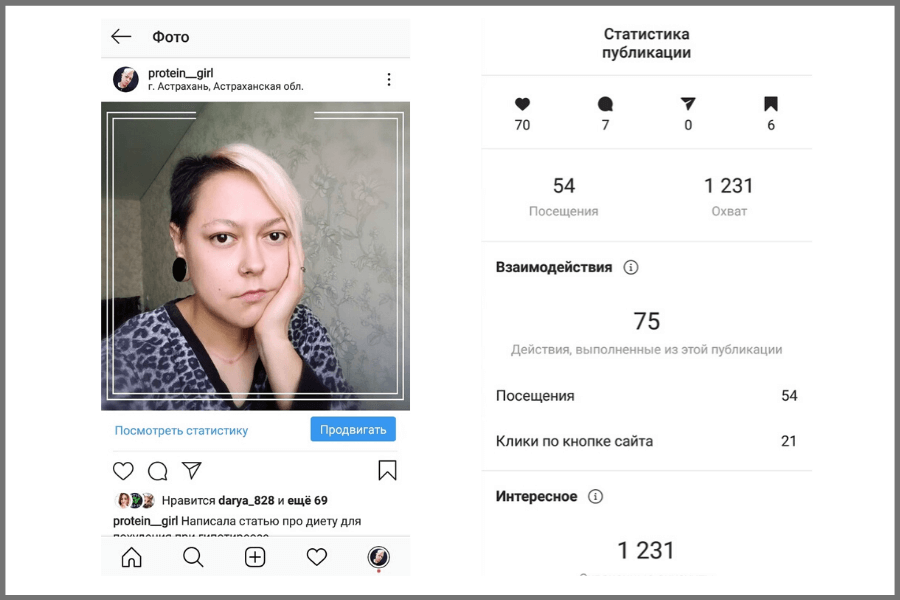
Task: Show info for Взаимодействия section
Action: click(631, 267)
